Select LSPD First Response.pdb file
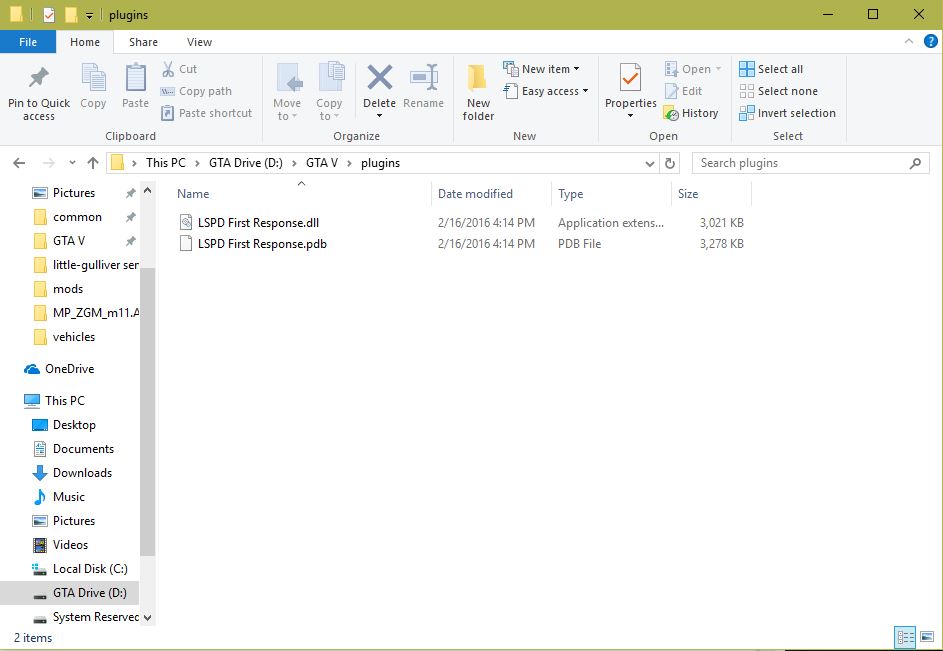 [x=262, y=244]
